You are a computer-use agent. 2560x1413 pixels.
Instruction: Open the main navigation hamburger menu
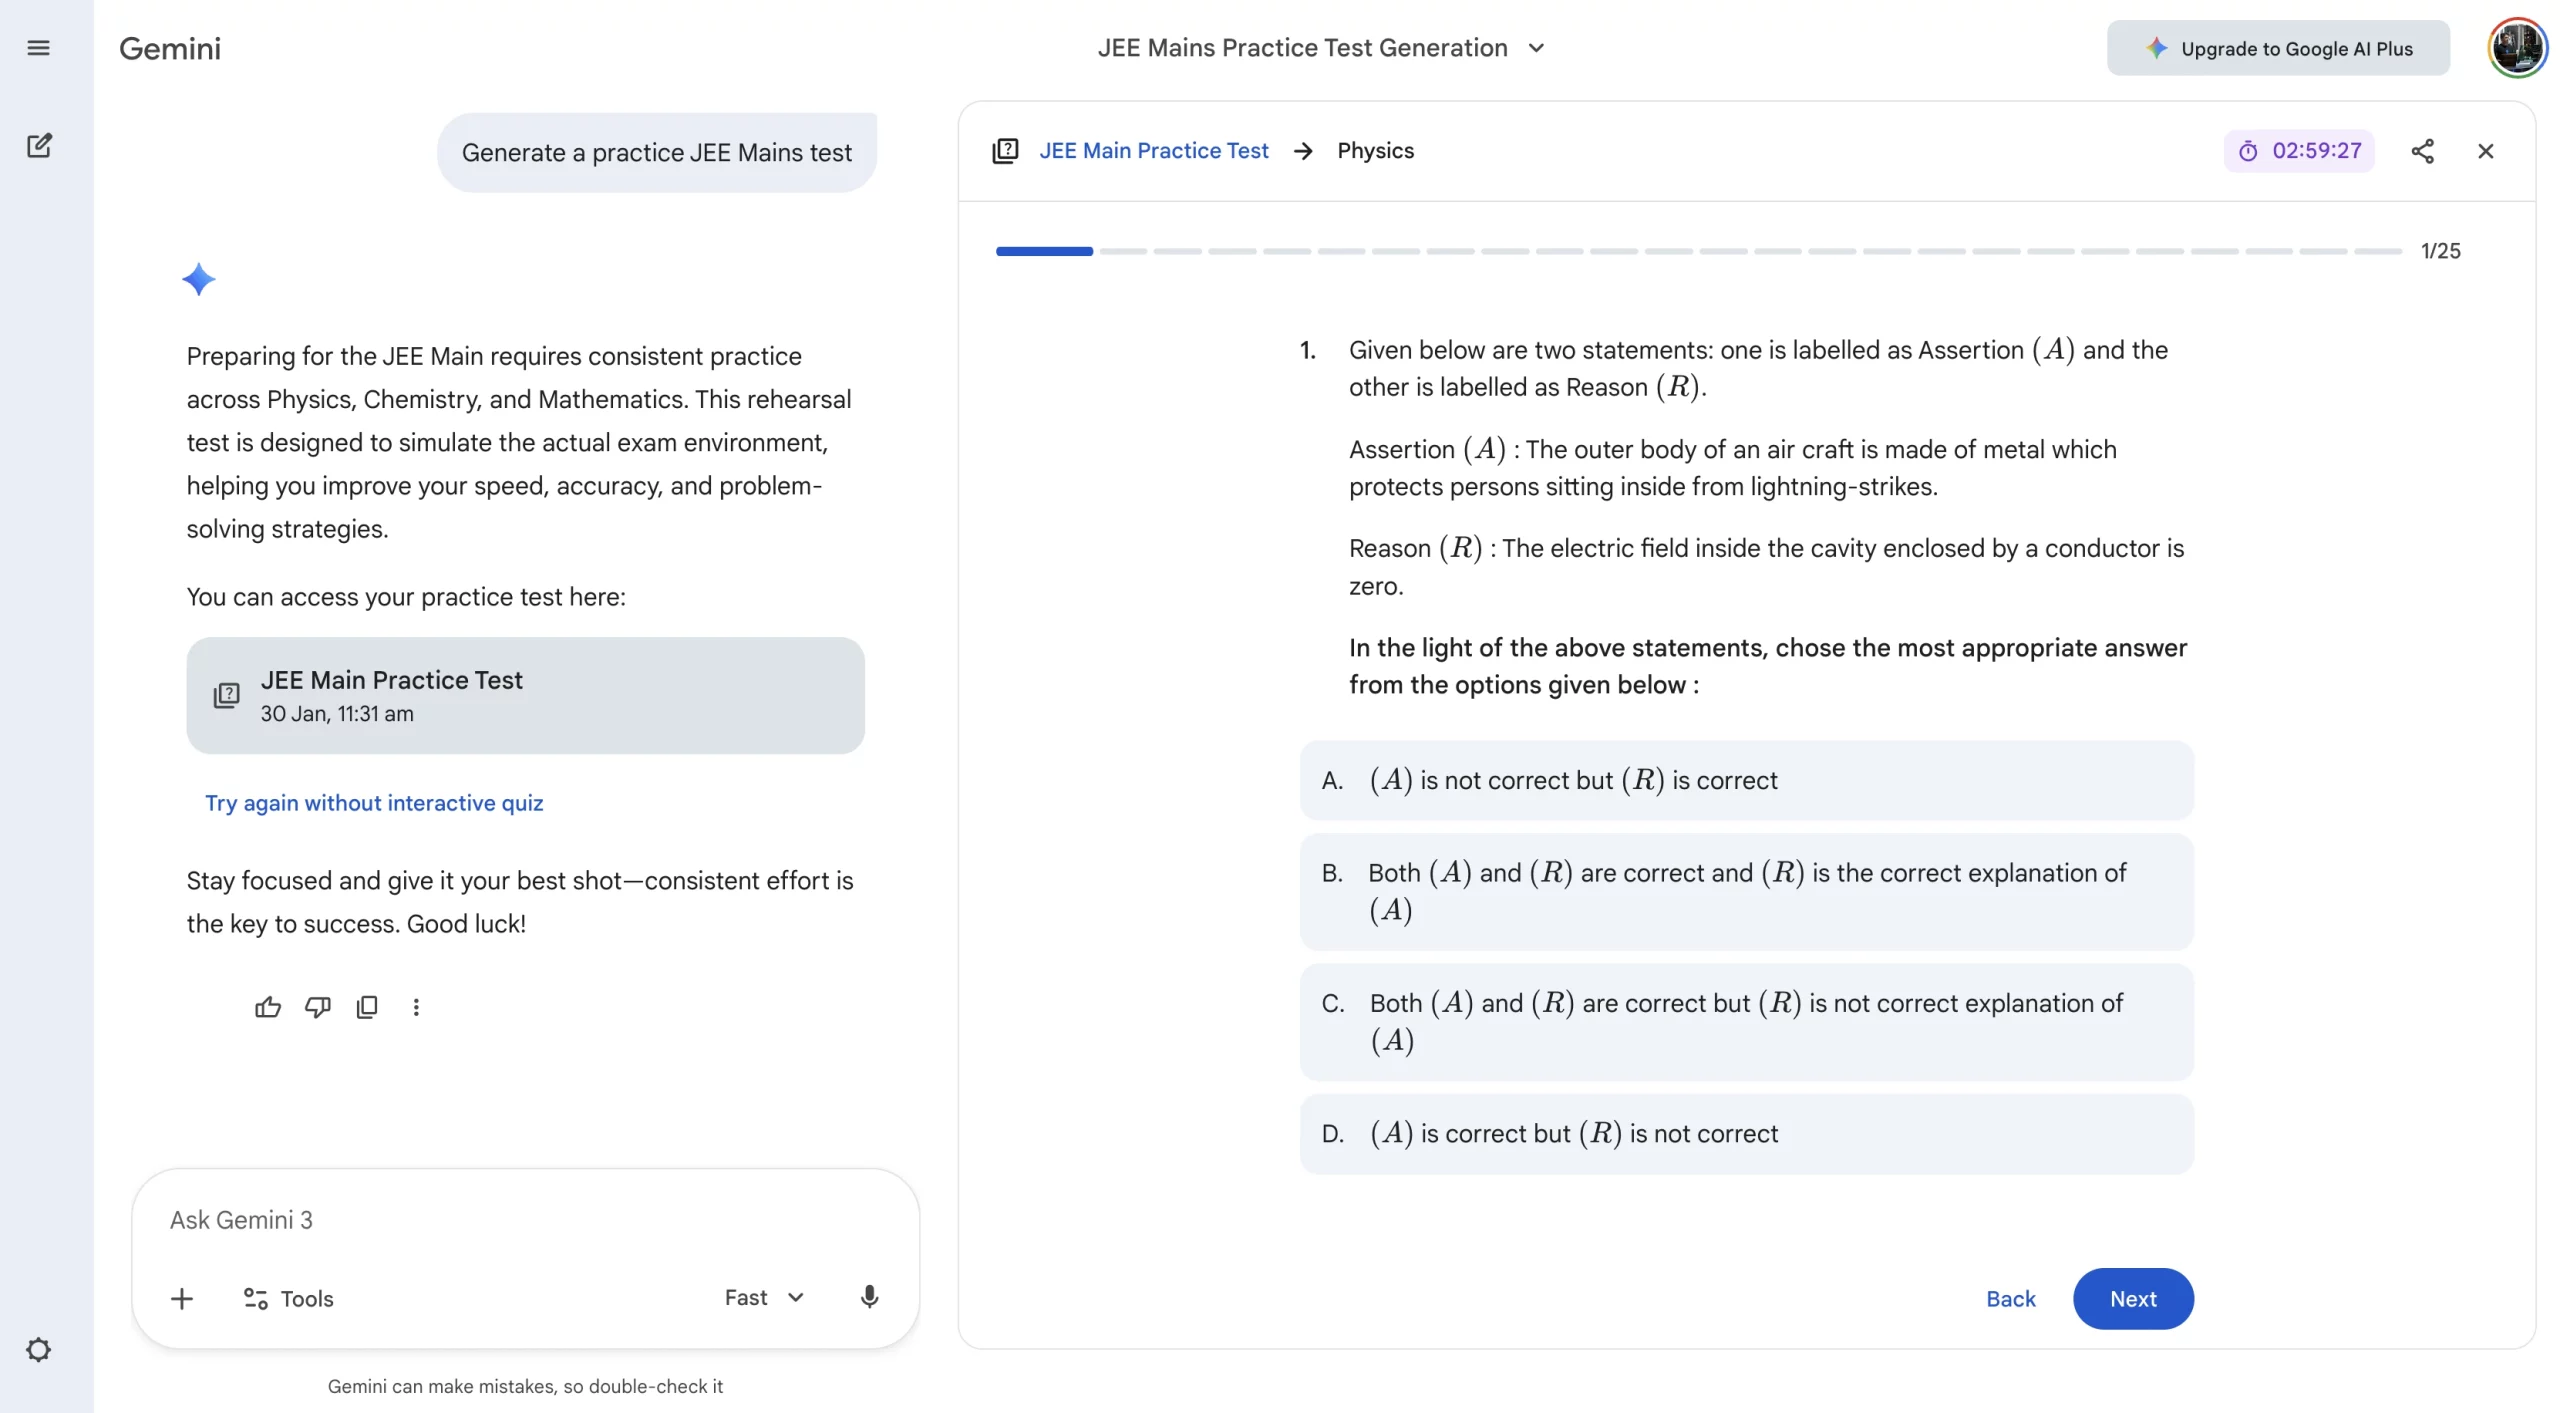pyautogui.click(x=39, y=47)
